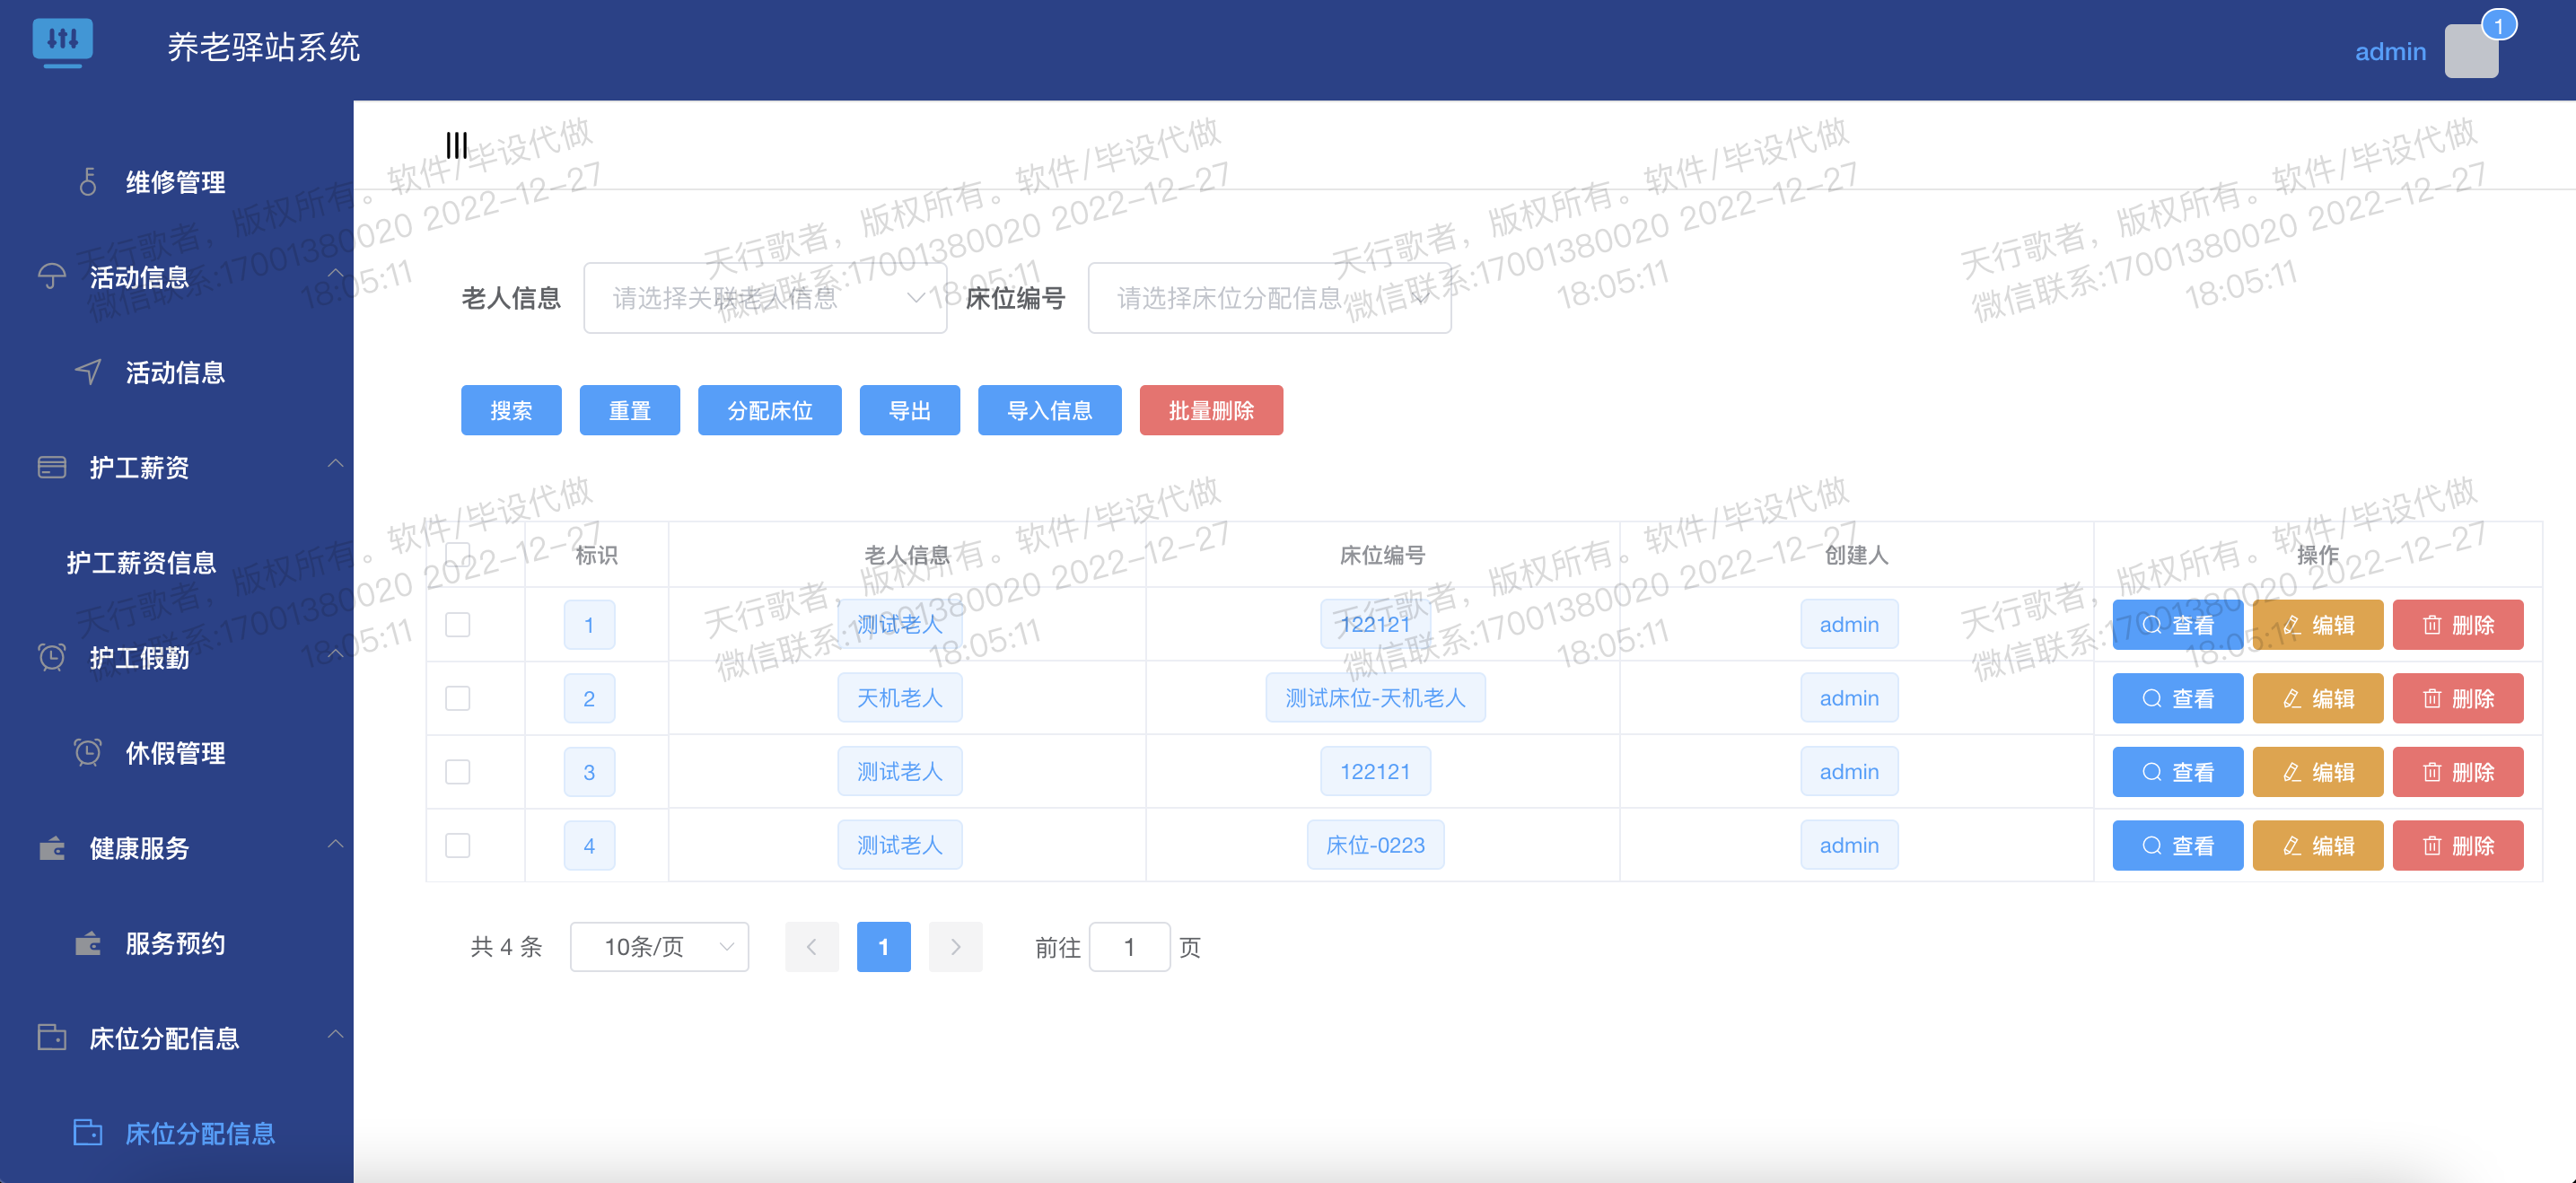Open the 10条/页 page size dropdown

tap(659, 946)
